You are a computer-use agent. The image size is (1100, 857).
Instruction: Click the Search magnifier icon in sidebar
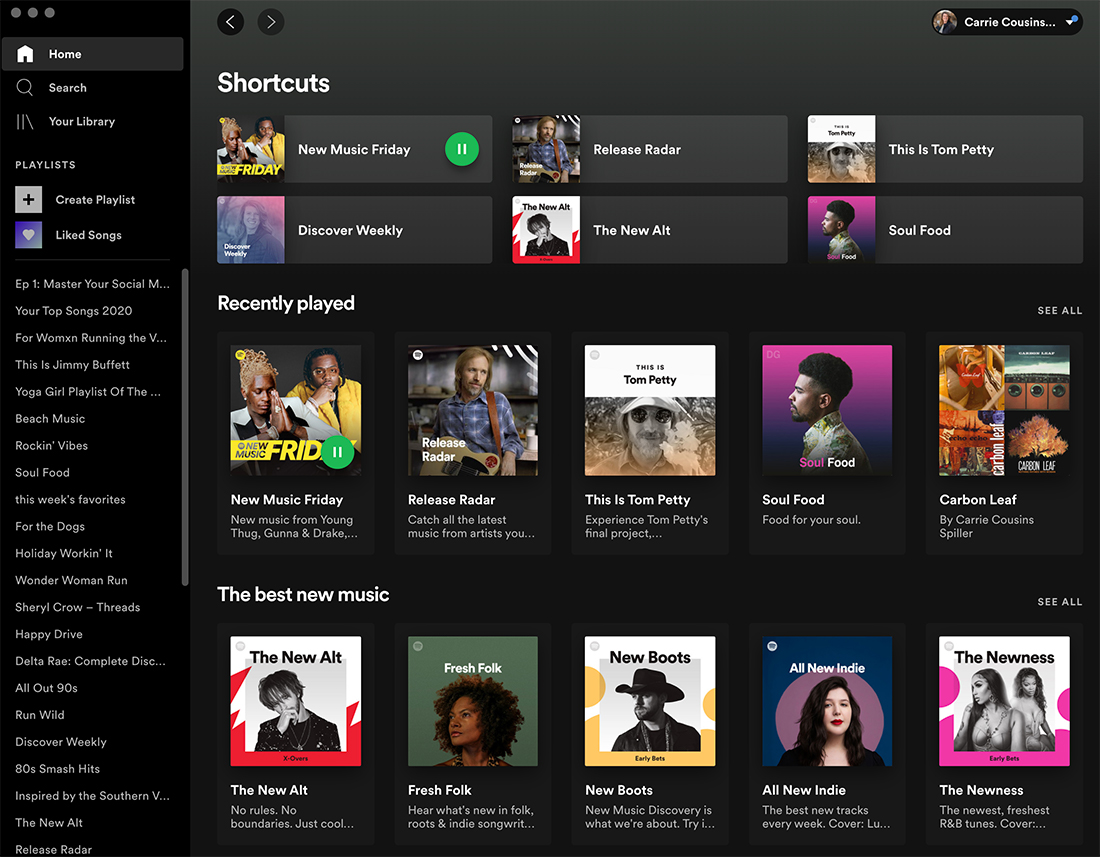[25, 88]
